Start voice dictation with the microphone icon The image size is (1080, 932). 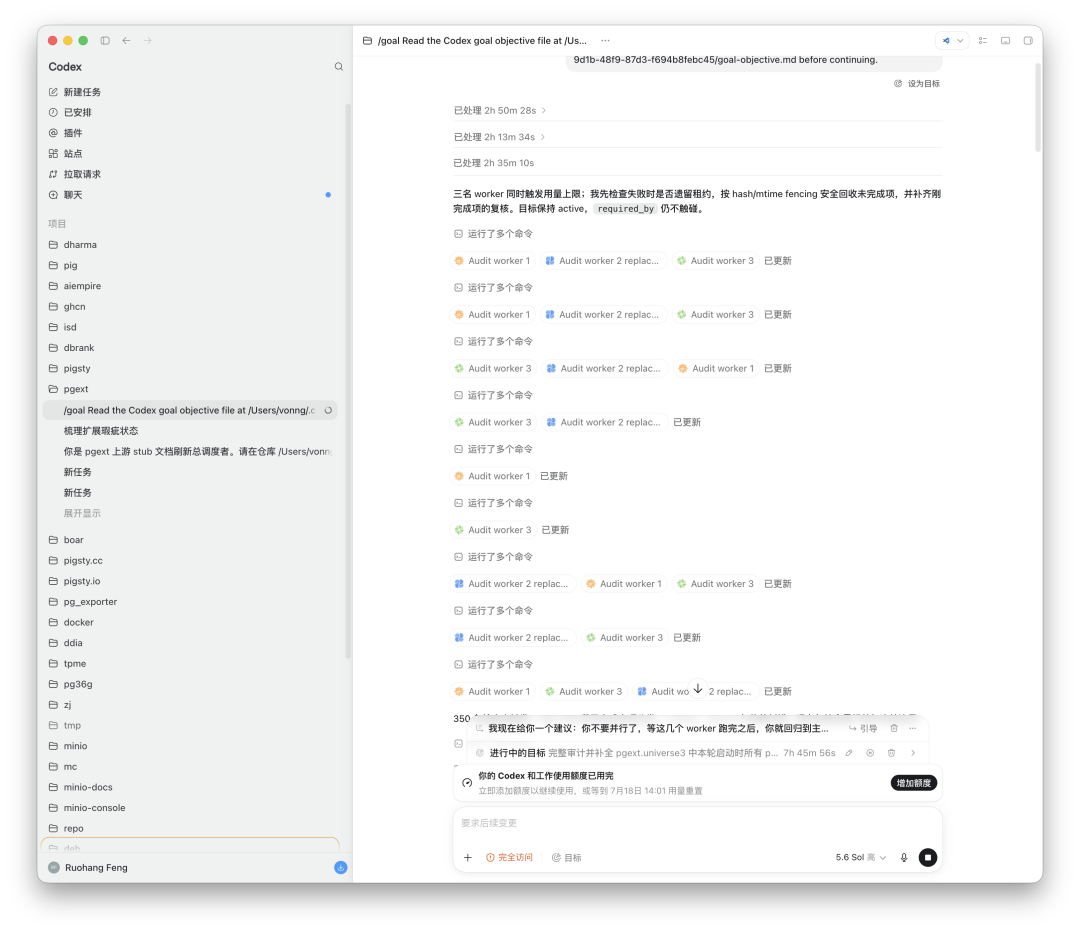coord(904,858)
